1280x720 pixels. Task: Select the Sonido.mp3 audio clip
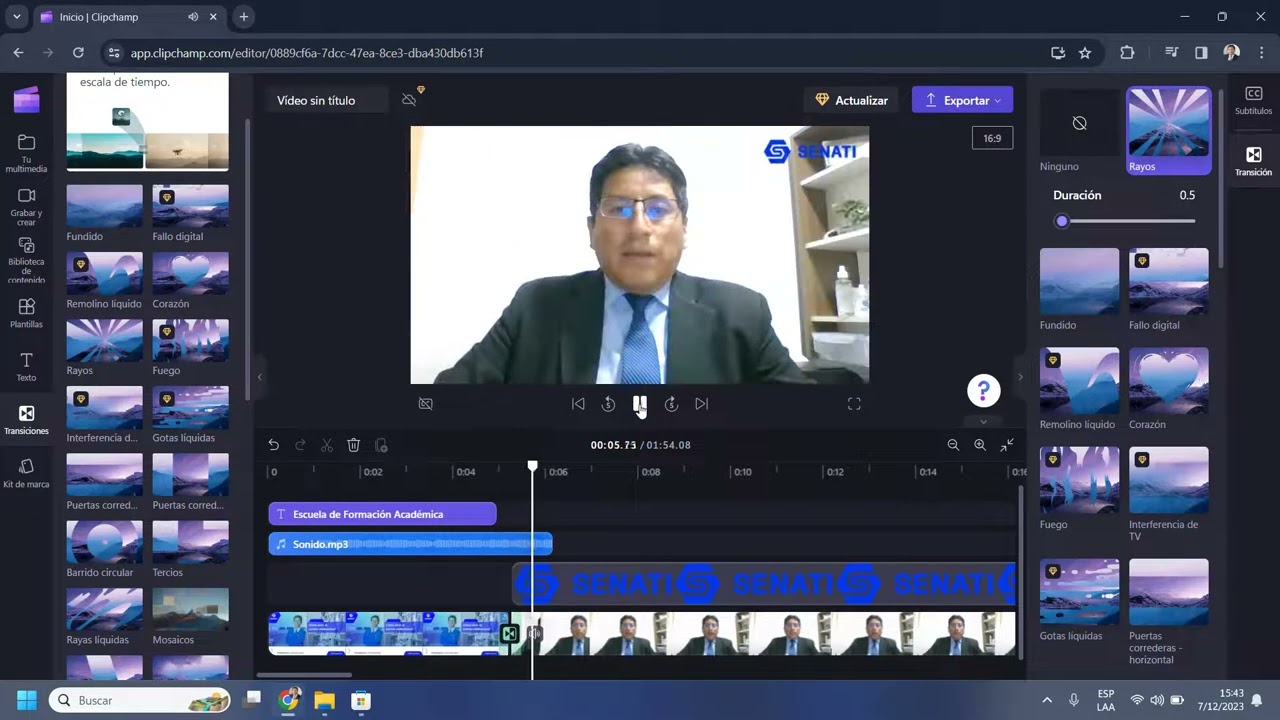[410, 544]
